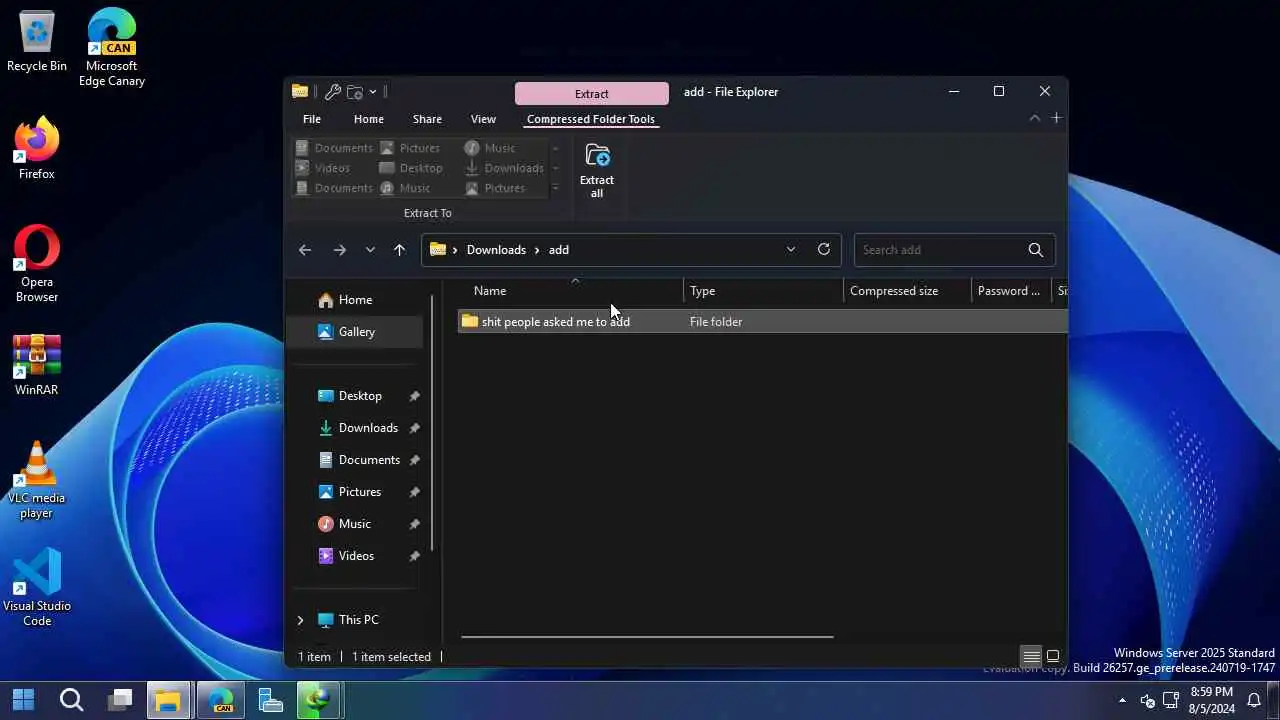Click the pin icon next to Desktop

[x=414, y=396]
